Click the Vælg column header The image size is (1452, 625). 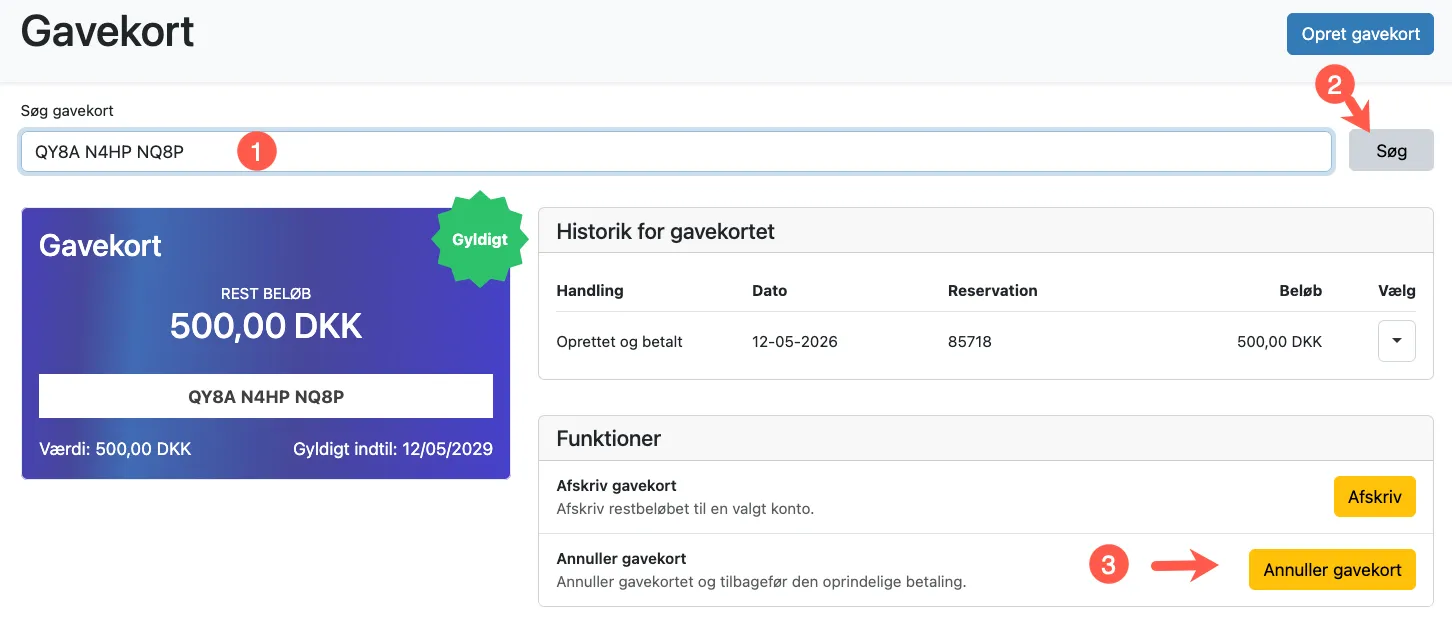(x=1397, y=291)
